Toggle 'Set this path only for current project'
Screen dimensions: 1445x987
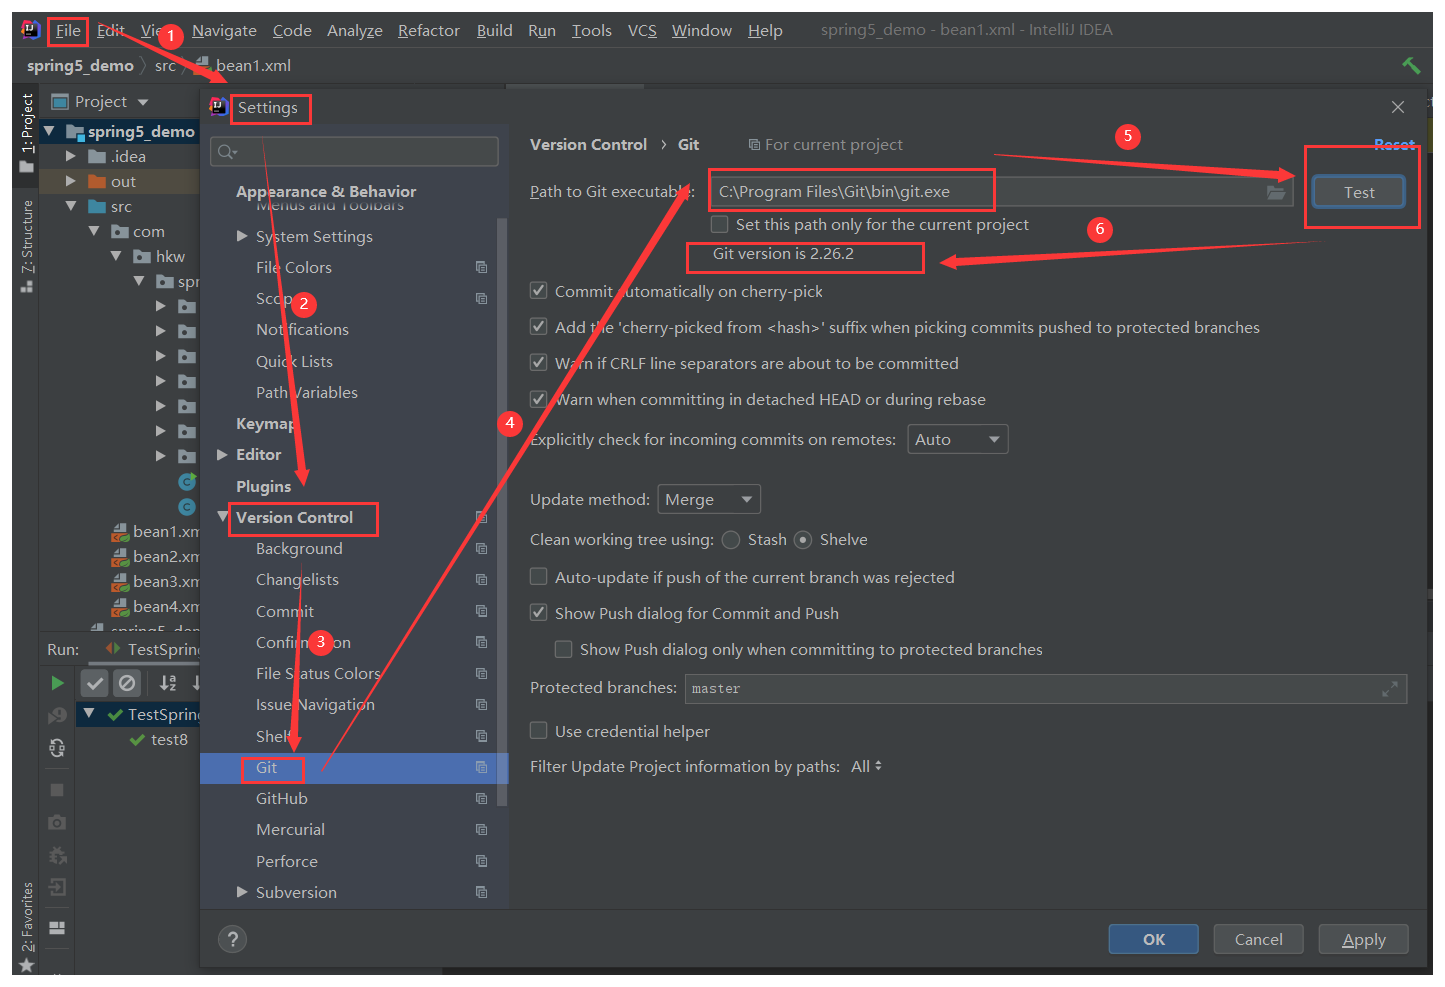(719, 224)
